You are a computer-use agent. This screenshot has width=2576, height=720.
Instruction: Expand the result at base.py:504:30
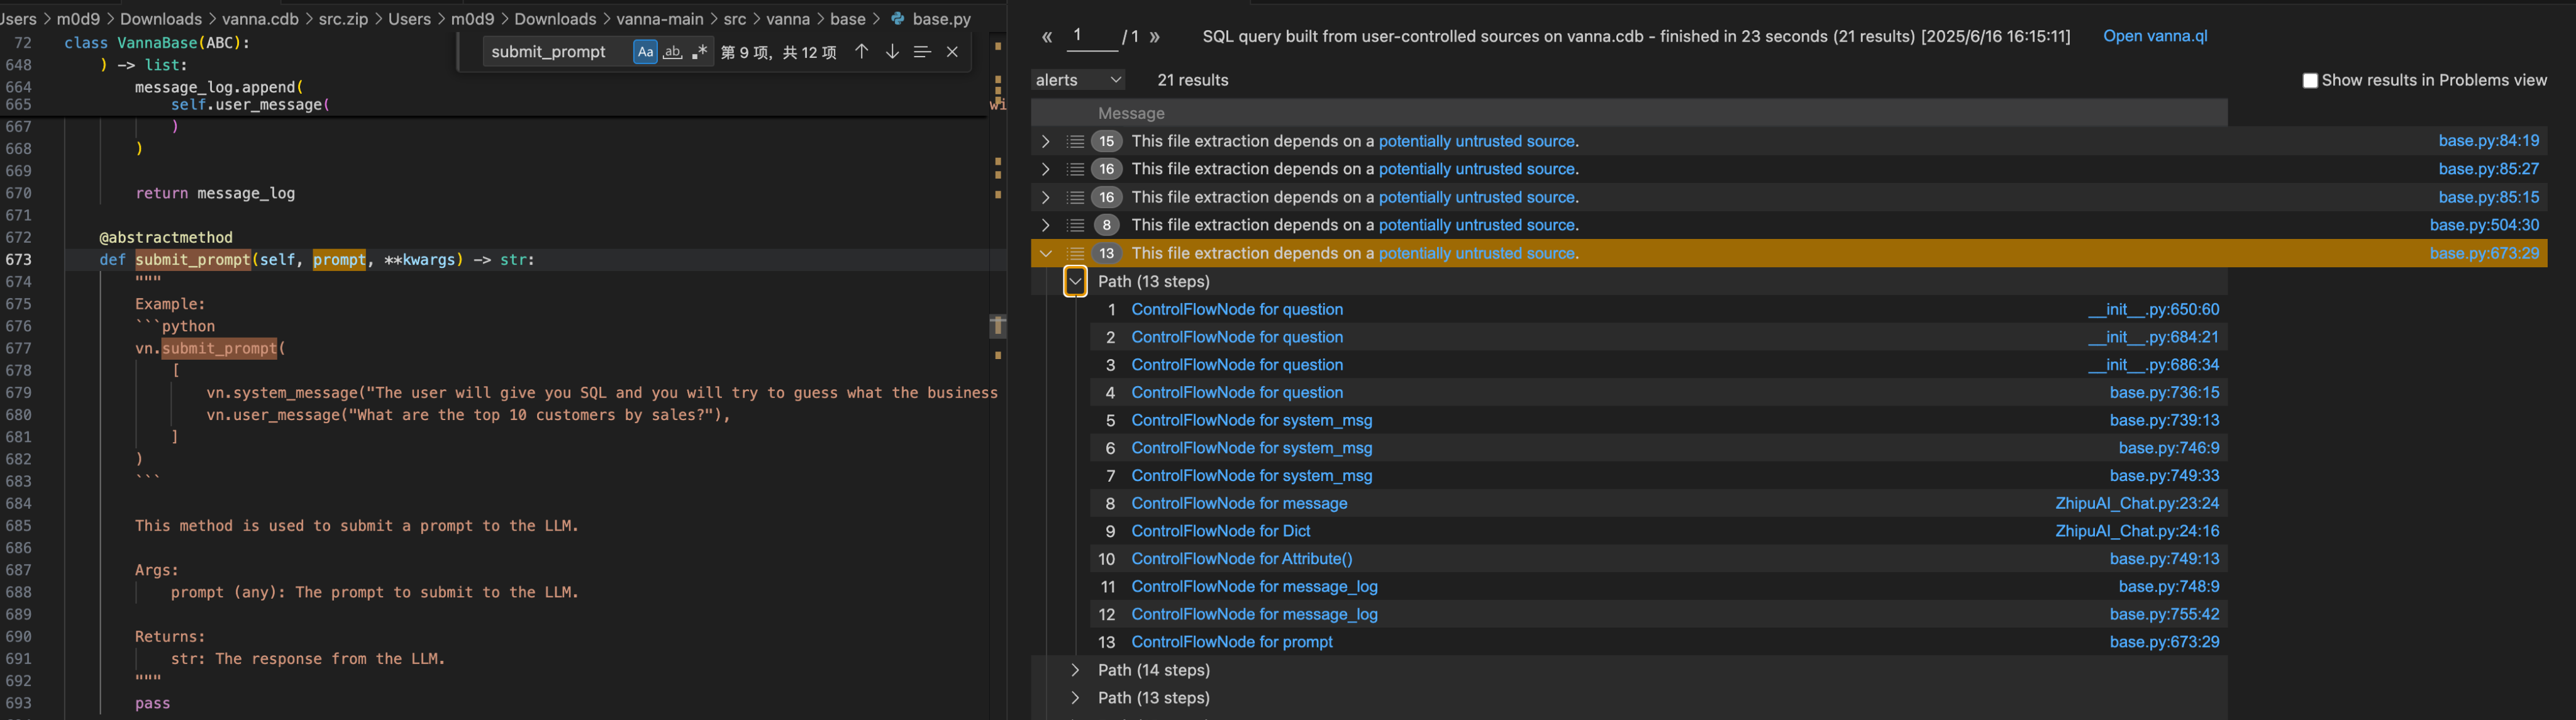[1045, 225]
